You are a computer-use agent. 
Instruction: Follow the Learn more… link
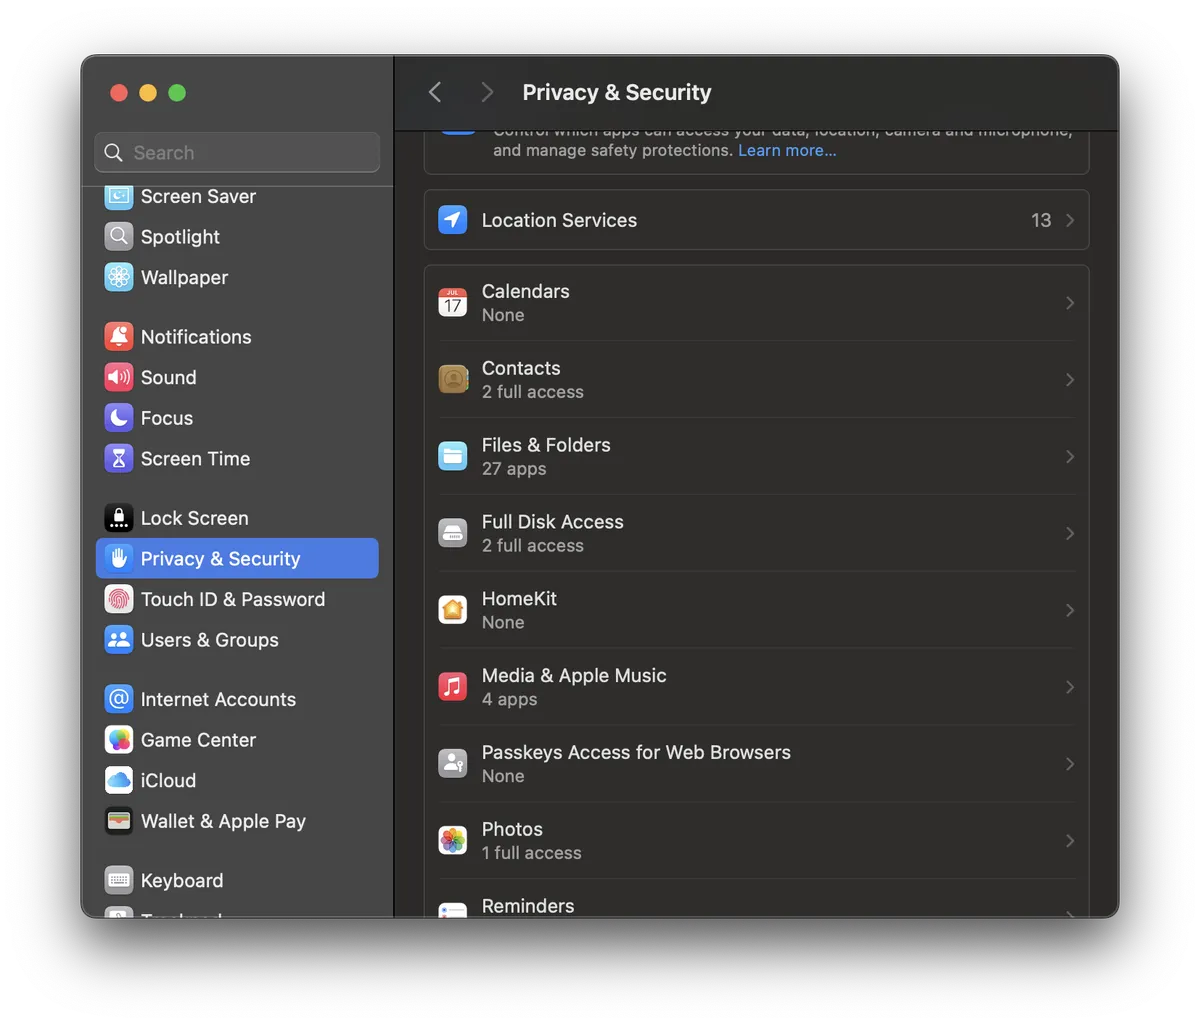pos(787,150)
